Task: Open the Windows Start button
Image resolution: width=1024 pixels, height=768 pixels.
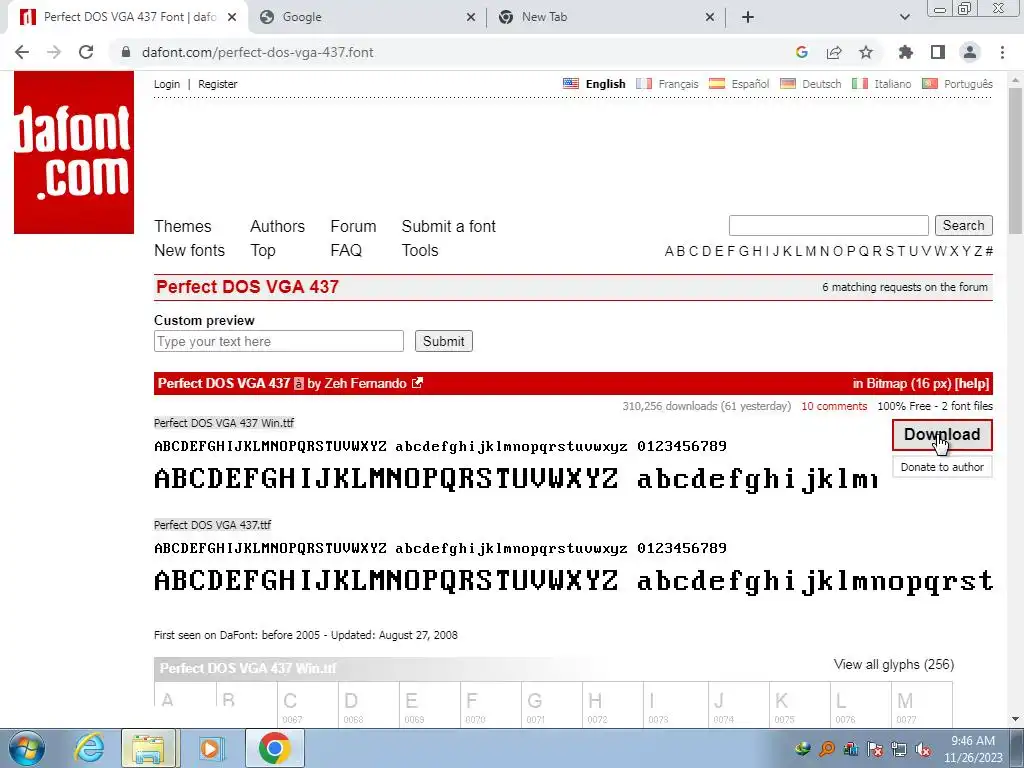Action: coord(26,748)
